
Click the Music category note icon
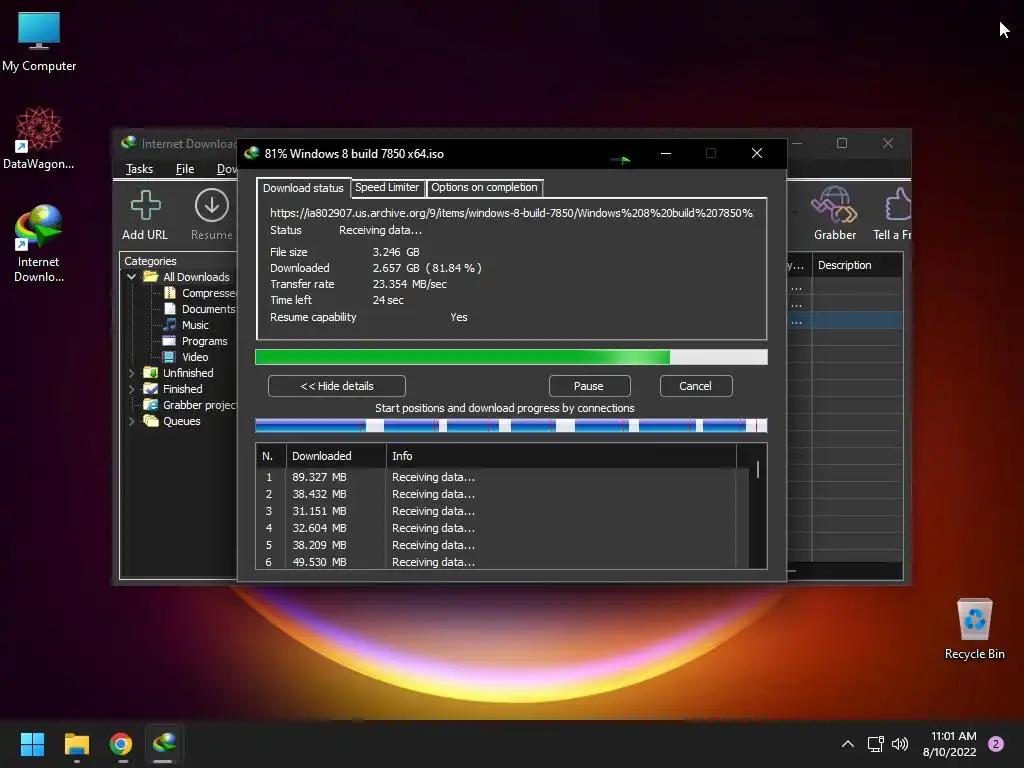170,325
